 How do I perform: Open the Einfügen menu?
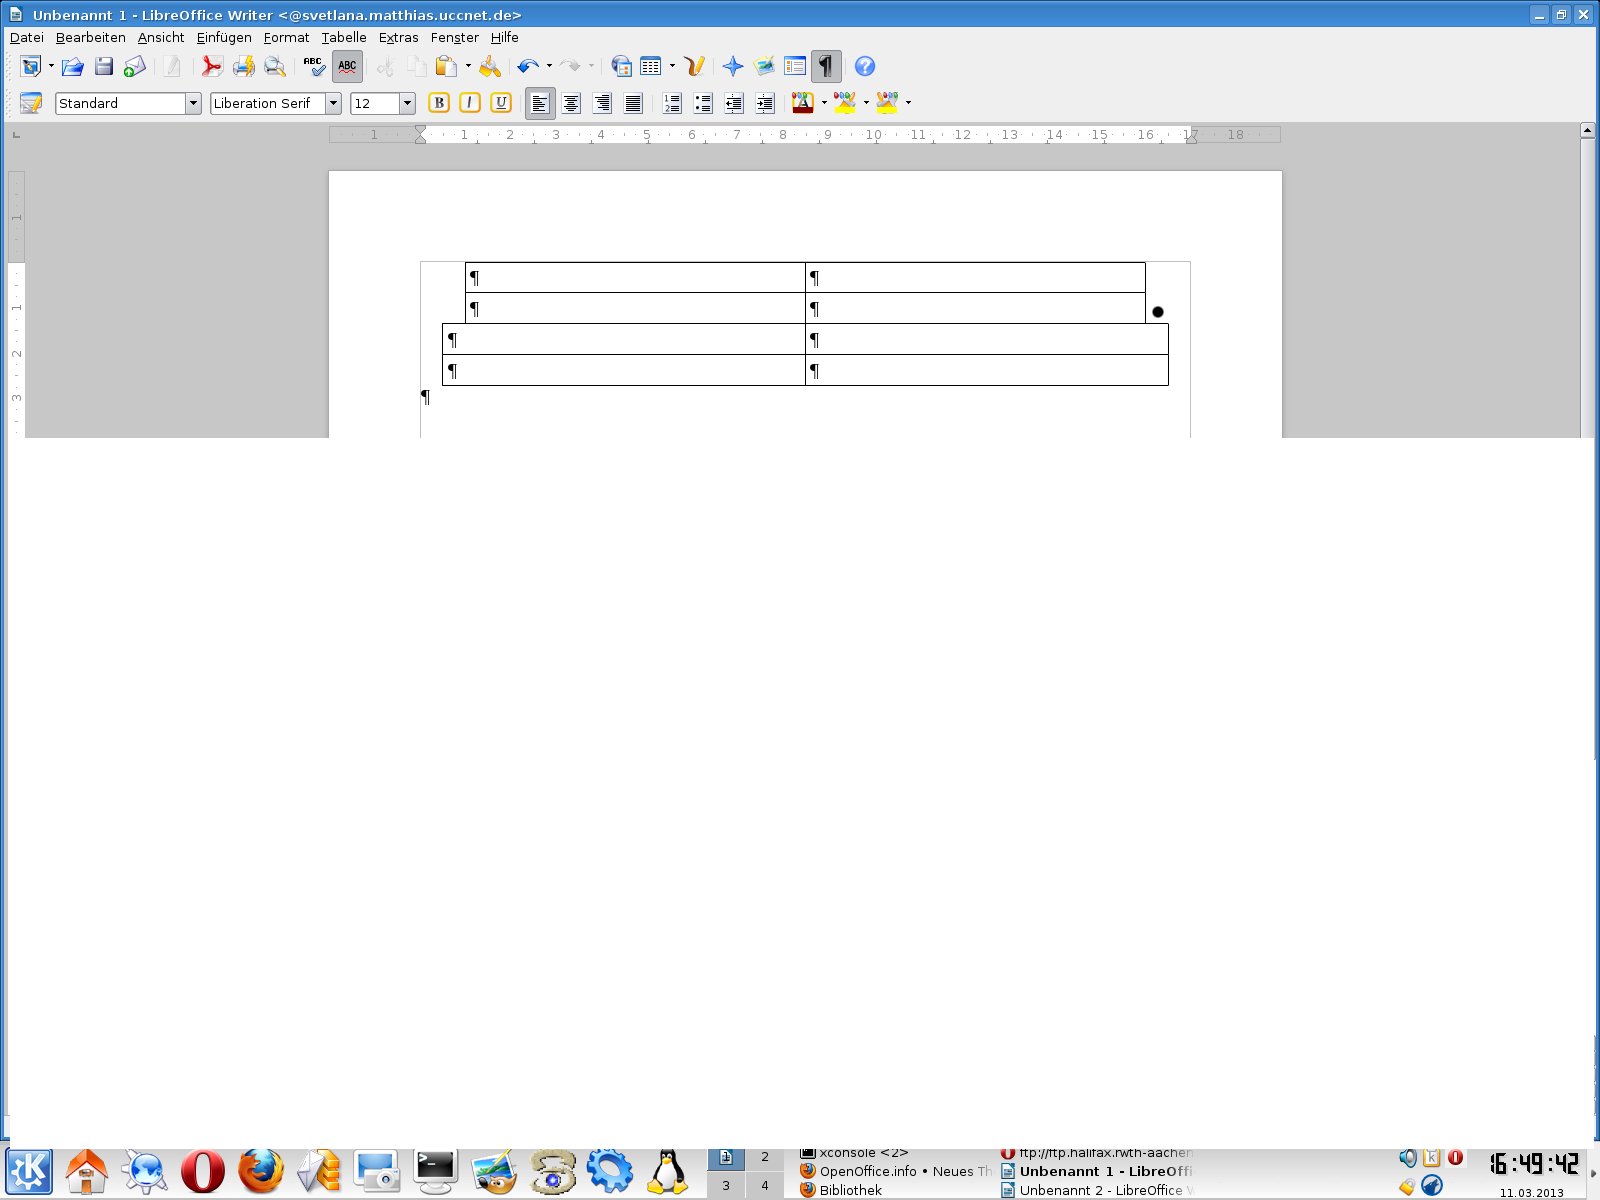coord(224,38)
